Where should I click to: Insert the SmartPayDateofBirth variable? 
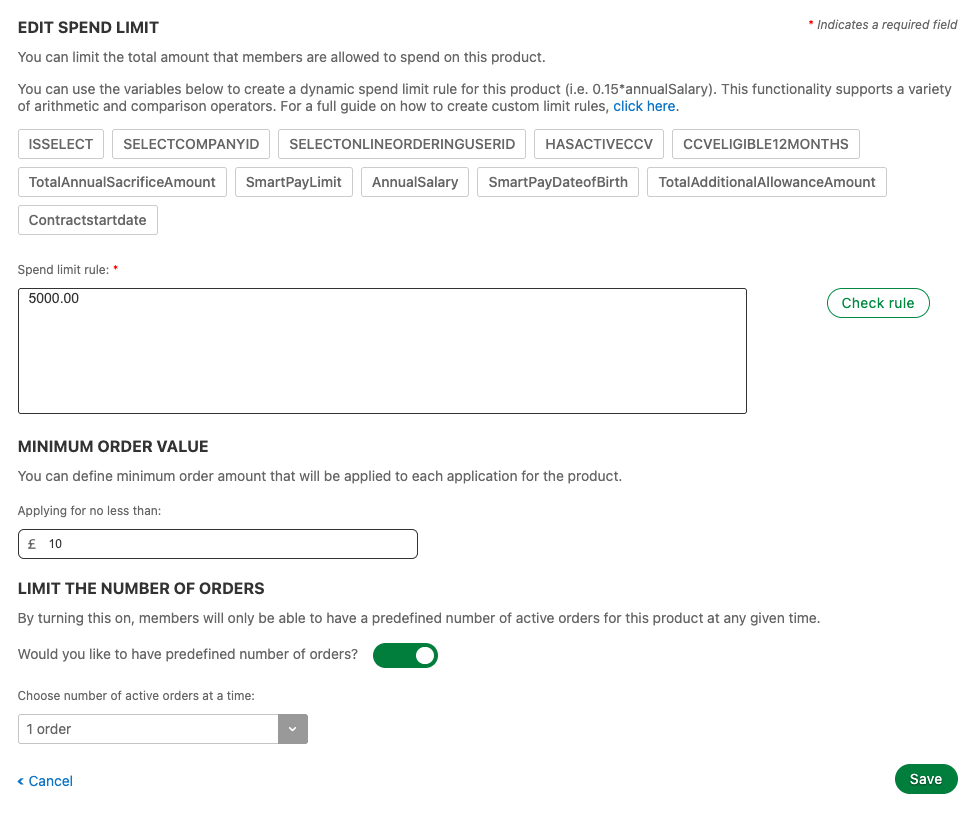point(558,182)
